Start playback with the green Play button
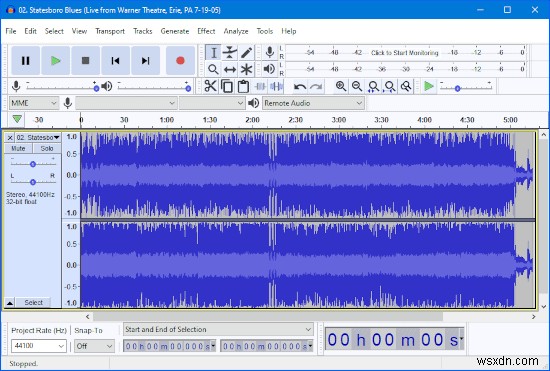 (x=55, y=61)
